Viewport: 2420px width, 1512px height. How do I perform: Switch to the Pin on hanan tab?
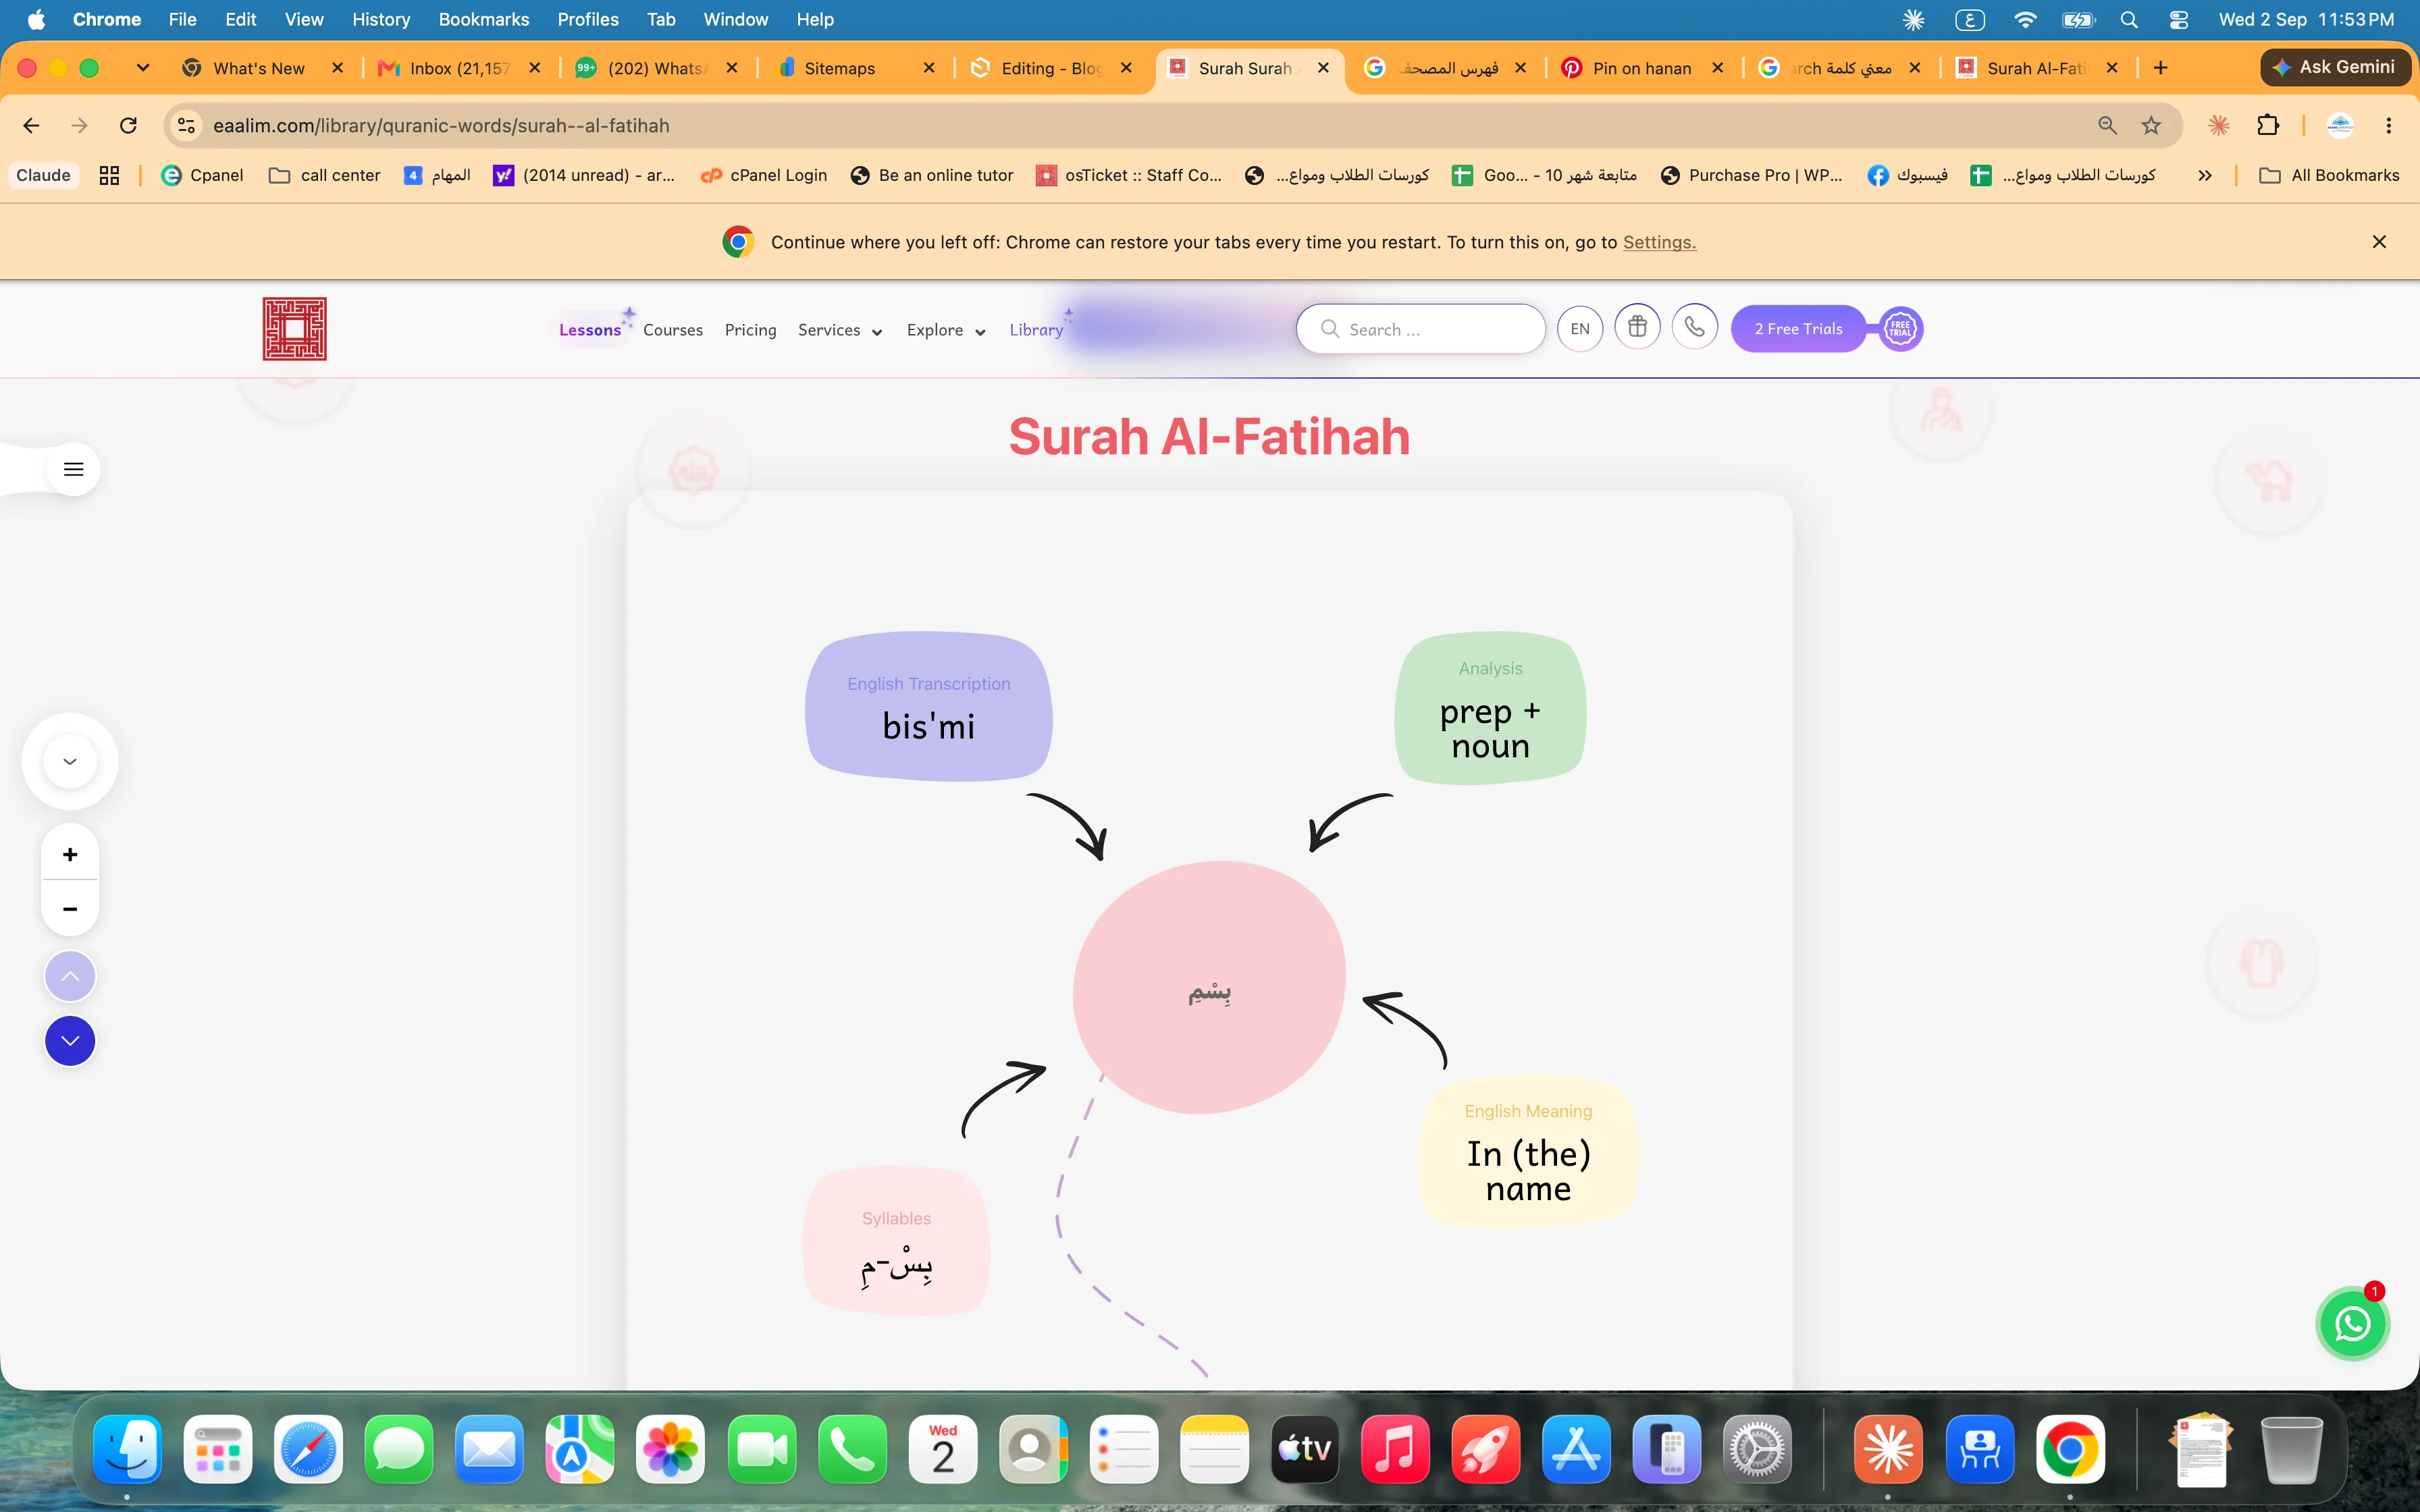(1640, 68)
